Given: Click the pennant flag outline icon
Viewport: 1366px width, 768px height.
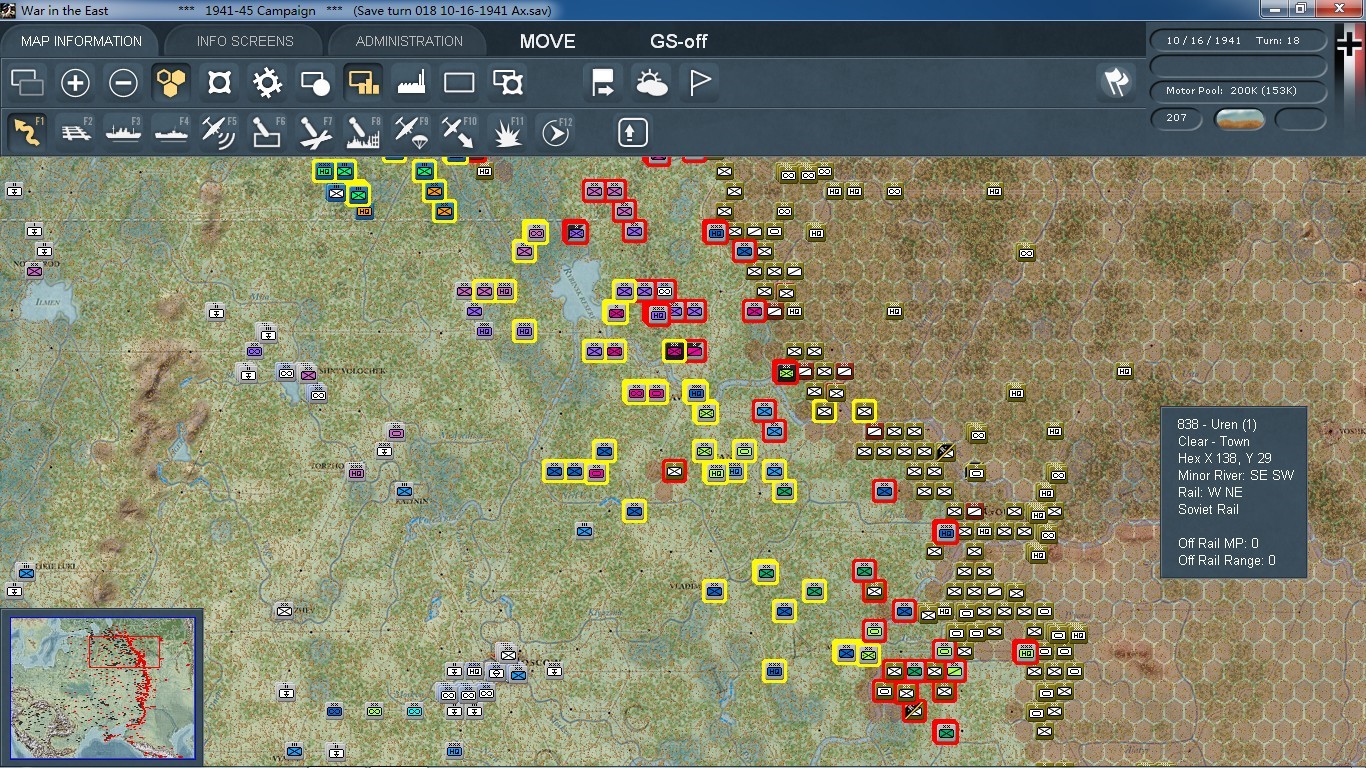Looking at the screenshot, I should [x=699, y=83].
